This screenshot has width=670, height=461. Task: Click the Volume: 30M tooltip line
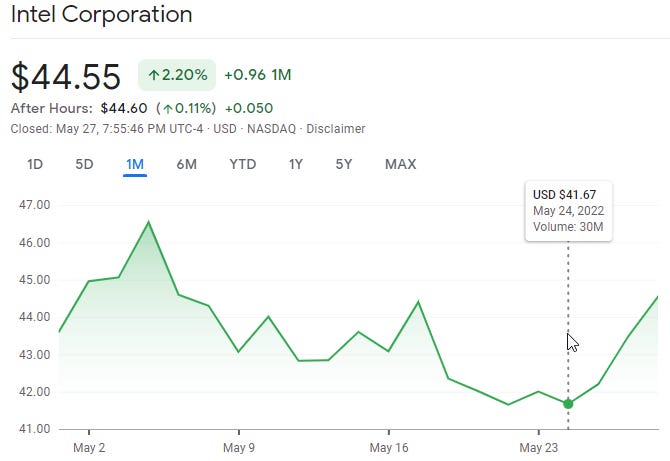(x=568, y=226)
